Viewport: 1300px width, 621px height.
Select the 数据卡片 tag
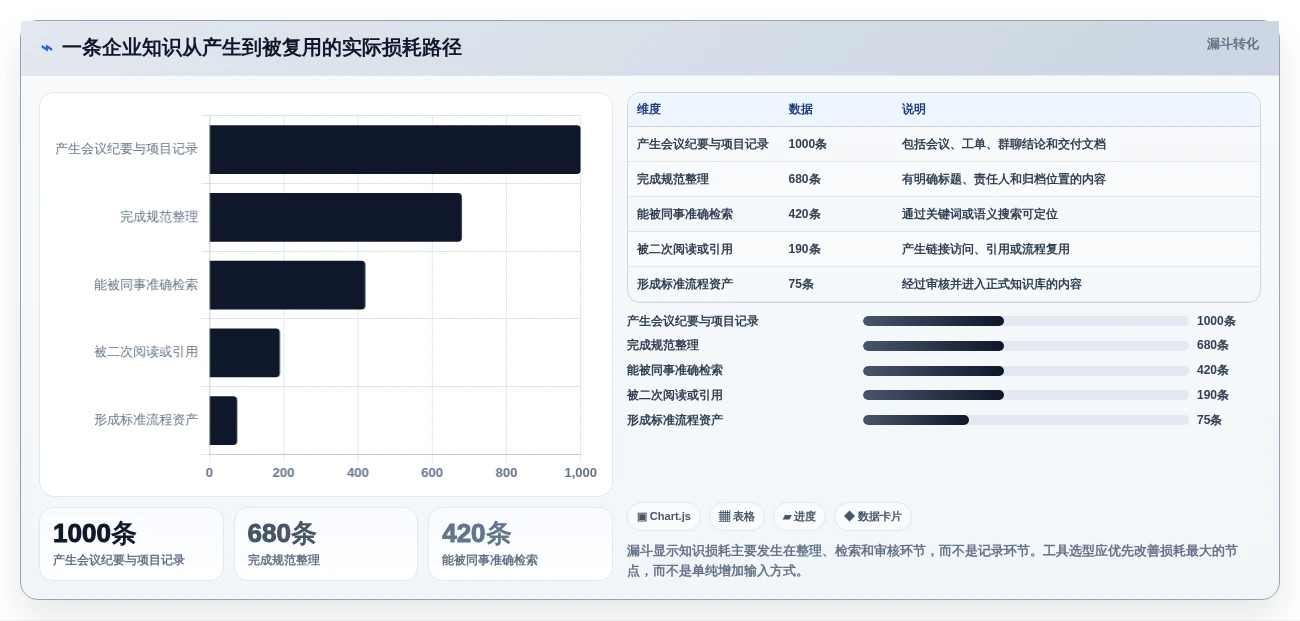pos(873,516)
